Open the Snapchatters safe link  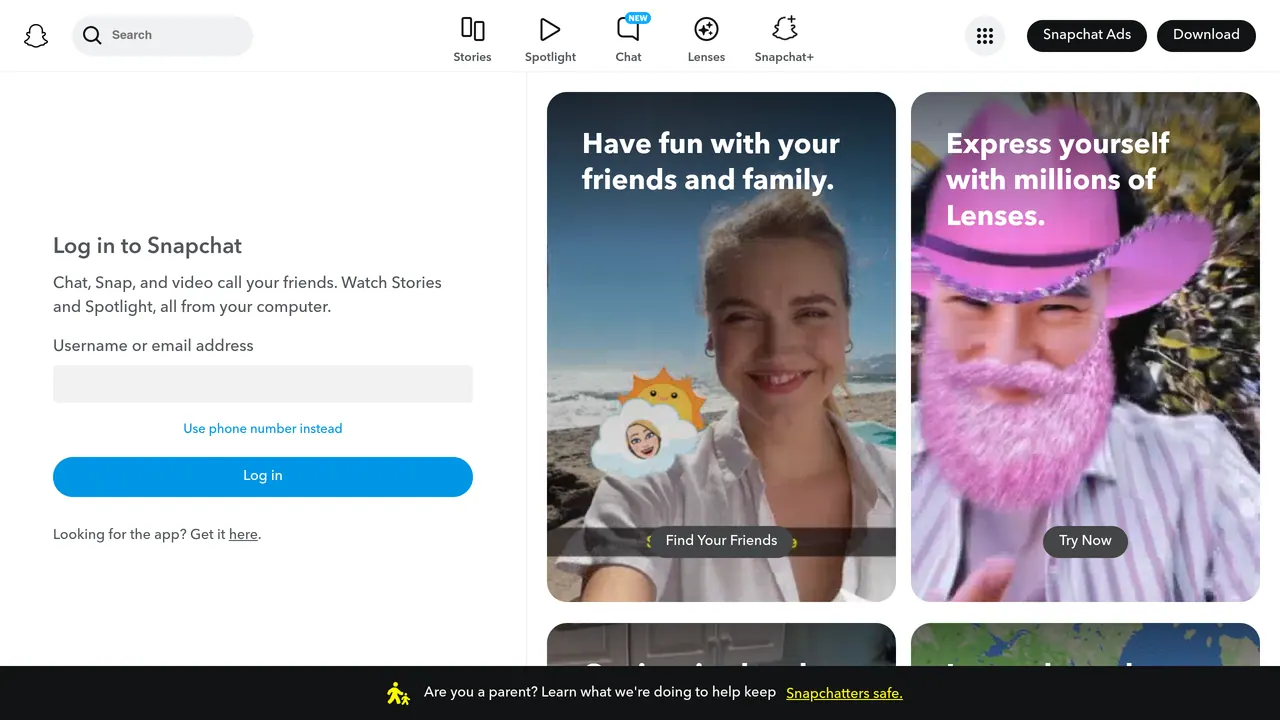click(844, 693)
